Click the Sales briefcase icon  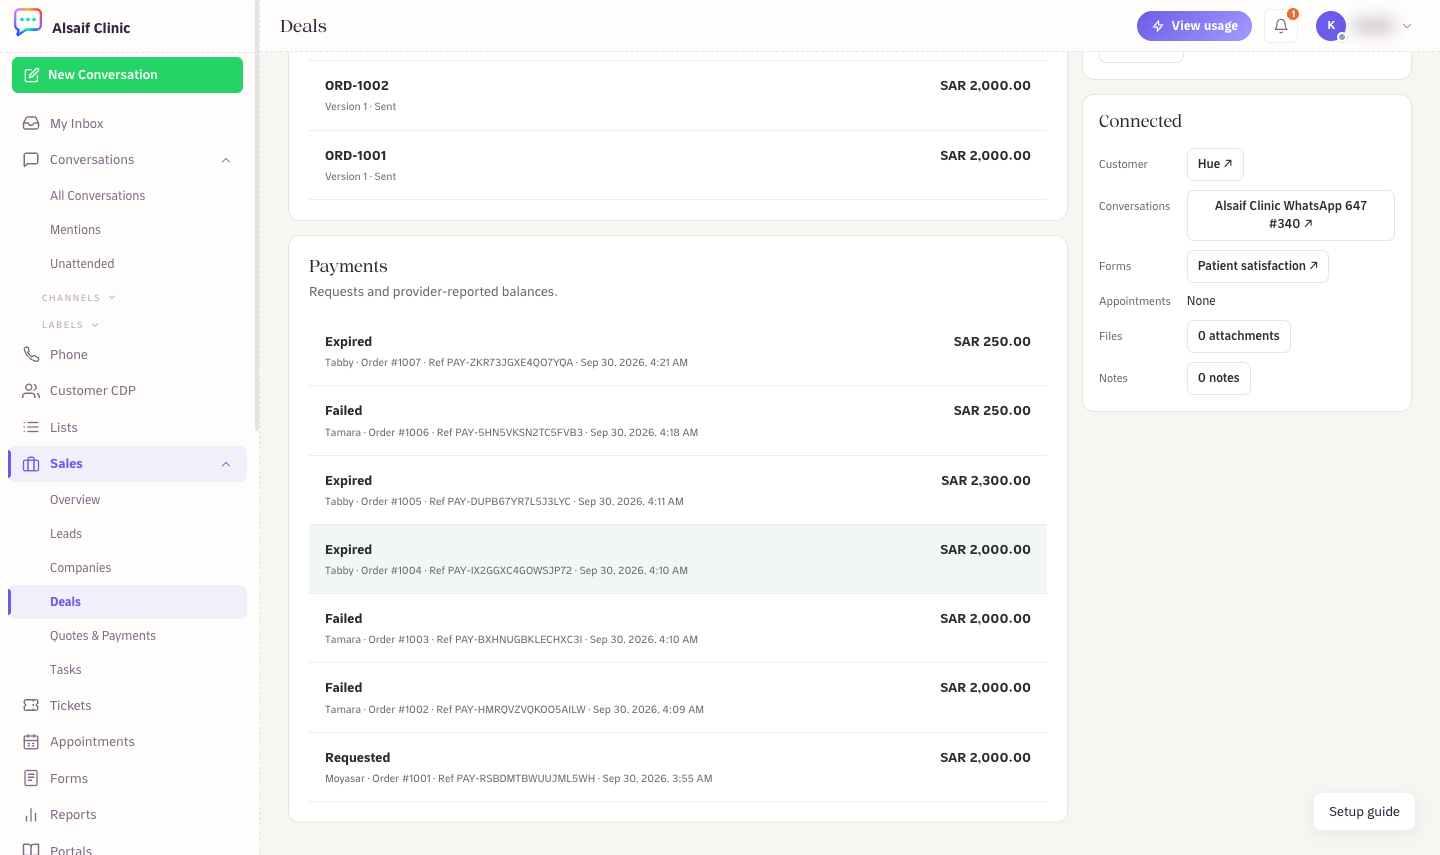coord(31,464)
